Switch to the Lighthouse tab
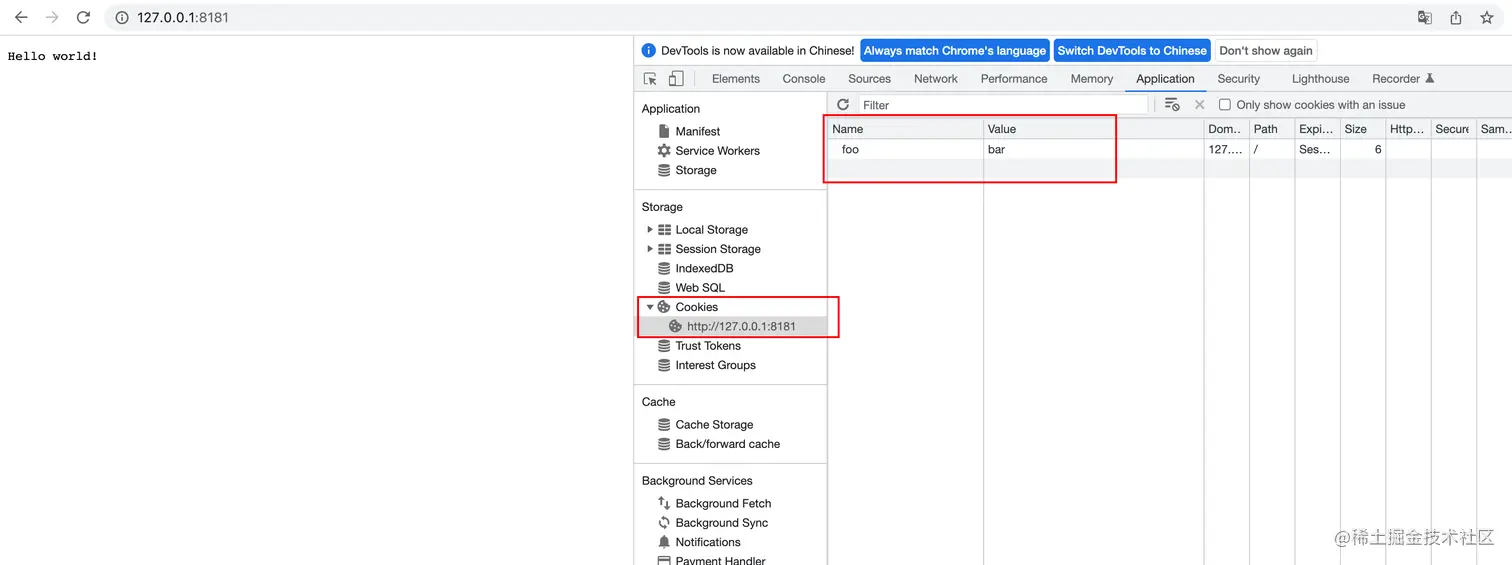 [1320, 79]
